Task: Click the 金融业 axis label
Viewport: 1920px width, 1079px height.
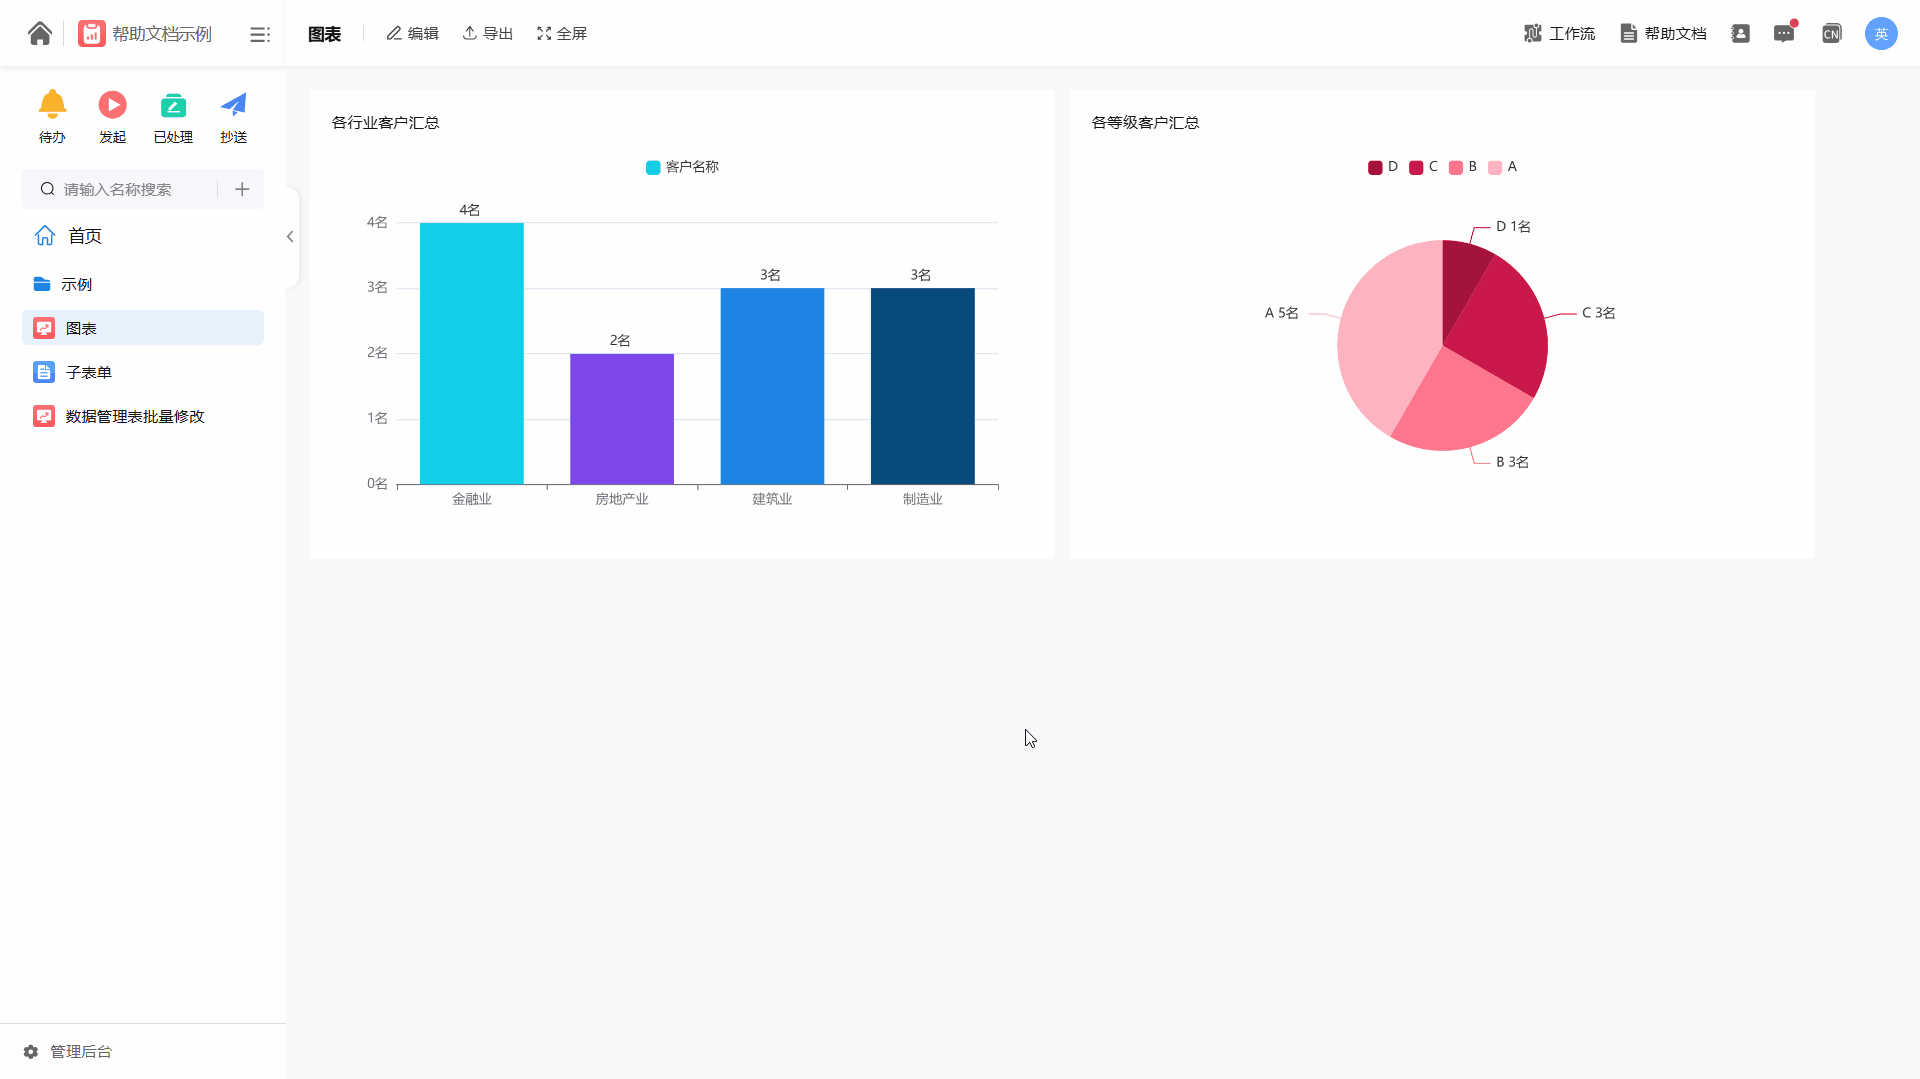Action: [x=472, y=499]
